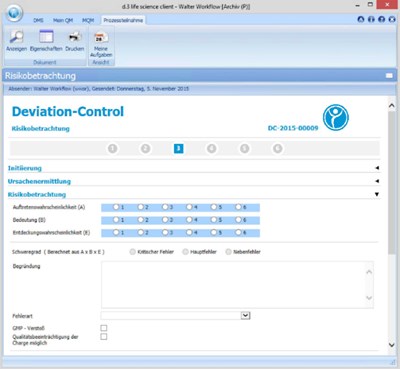Click the Anzeigen magnifier icon
Image resolution: width=400 pixels, height=369 pixels.
tap(16, 37)
